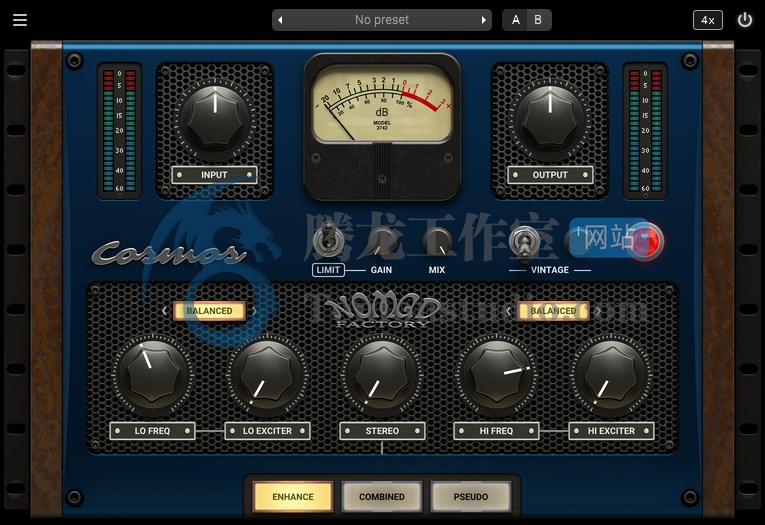Image resolution: width=765 pixels, height=525 pixels.
Task: Click the VU meter display
Action: (x=382, y=104)
